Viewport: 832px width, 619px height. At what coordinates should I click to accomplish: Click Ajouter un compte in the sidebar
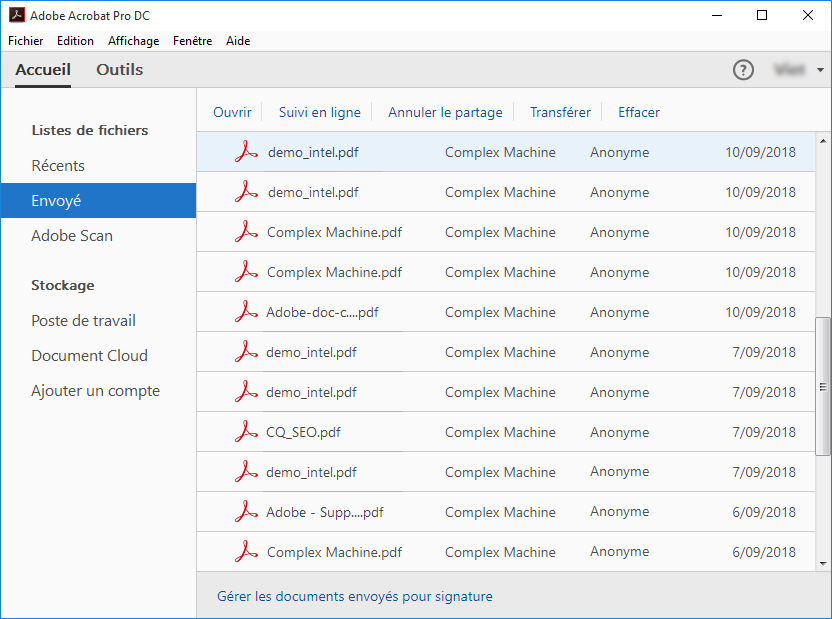[x=98, y=391]
